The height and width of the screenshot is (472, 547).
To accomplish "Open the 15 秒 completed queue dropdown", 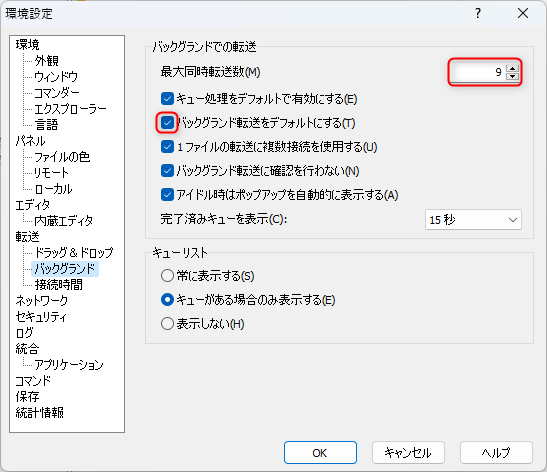I will click(x=473, y=220).
